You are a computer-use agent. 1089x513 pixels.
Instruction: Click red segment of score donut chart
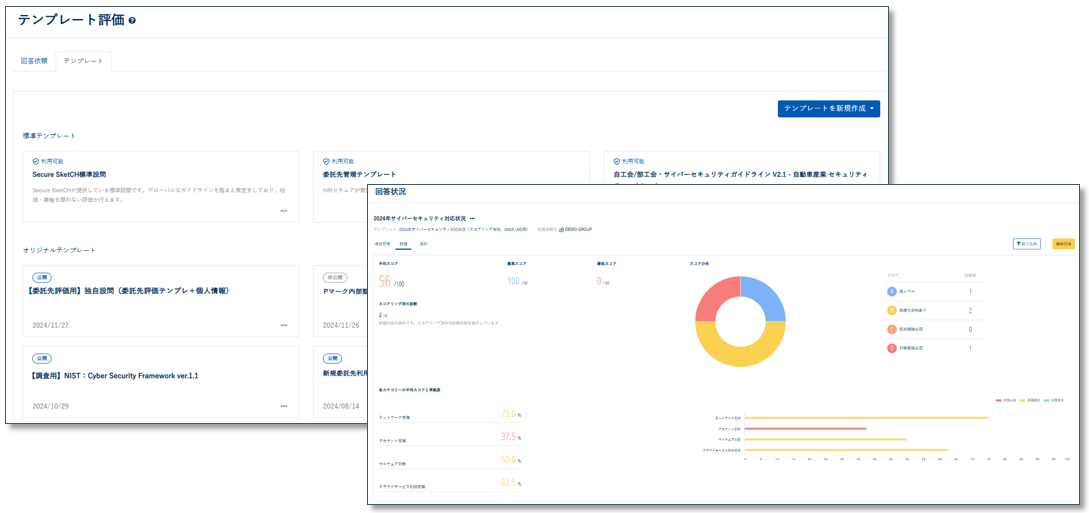(x=713, y=295)
